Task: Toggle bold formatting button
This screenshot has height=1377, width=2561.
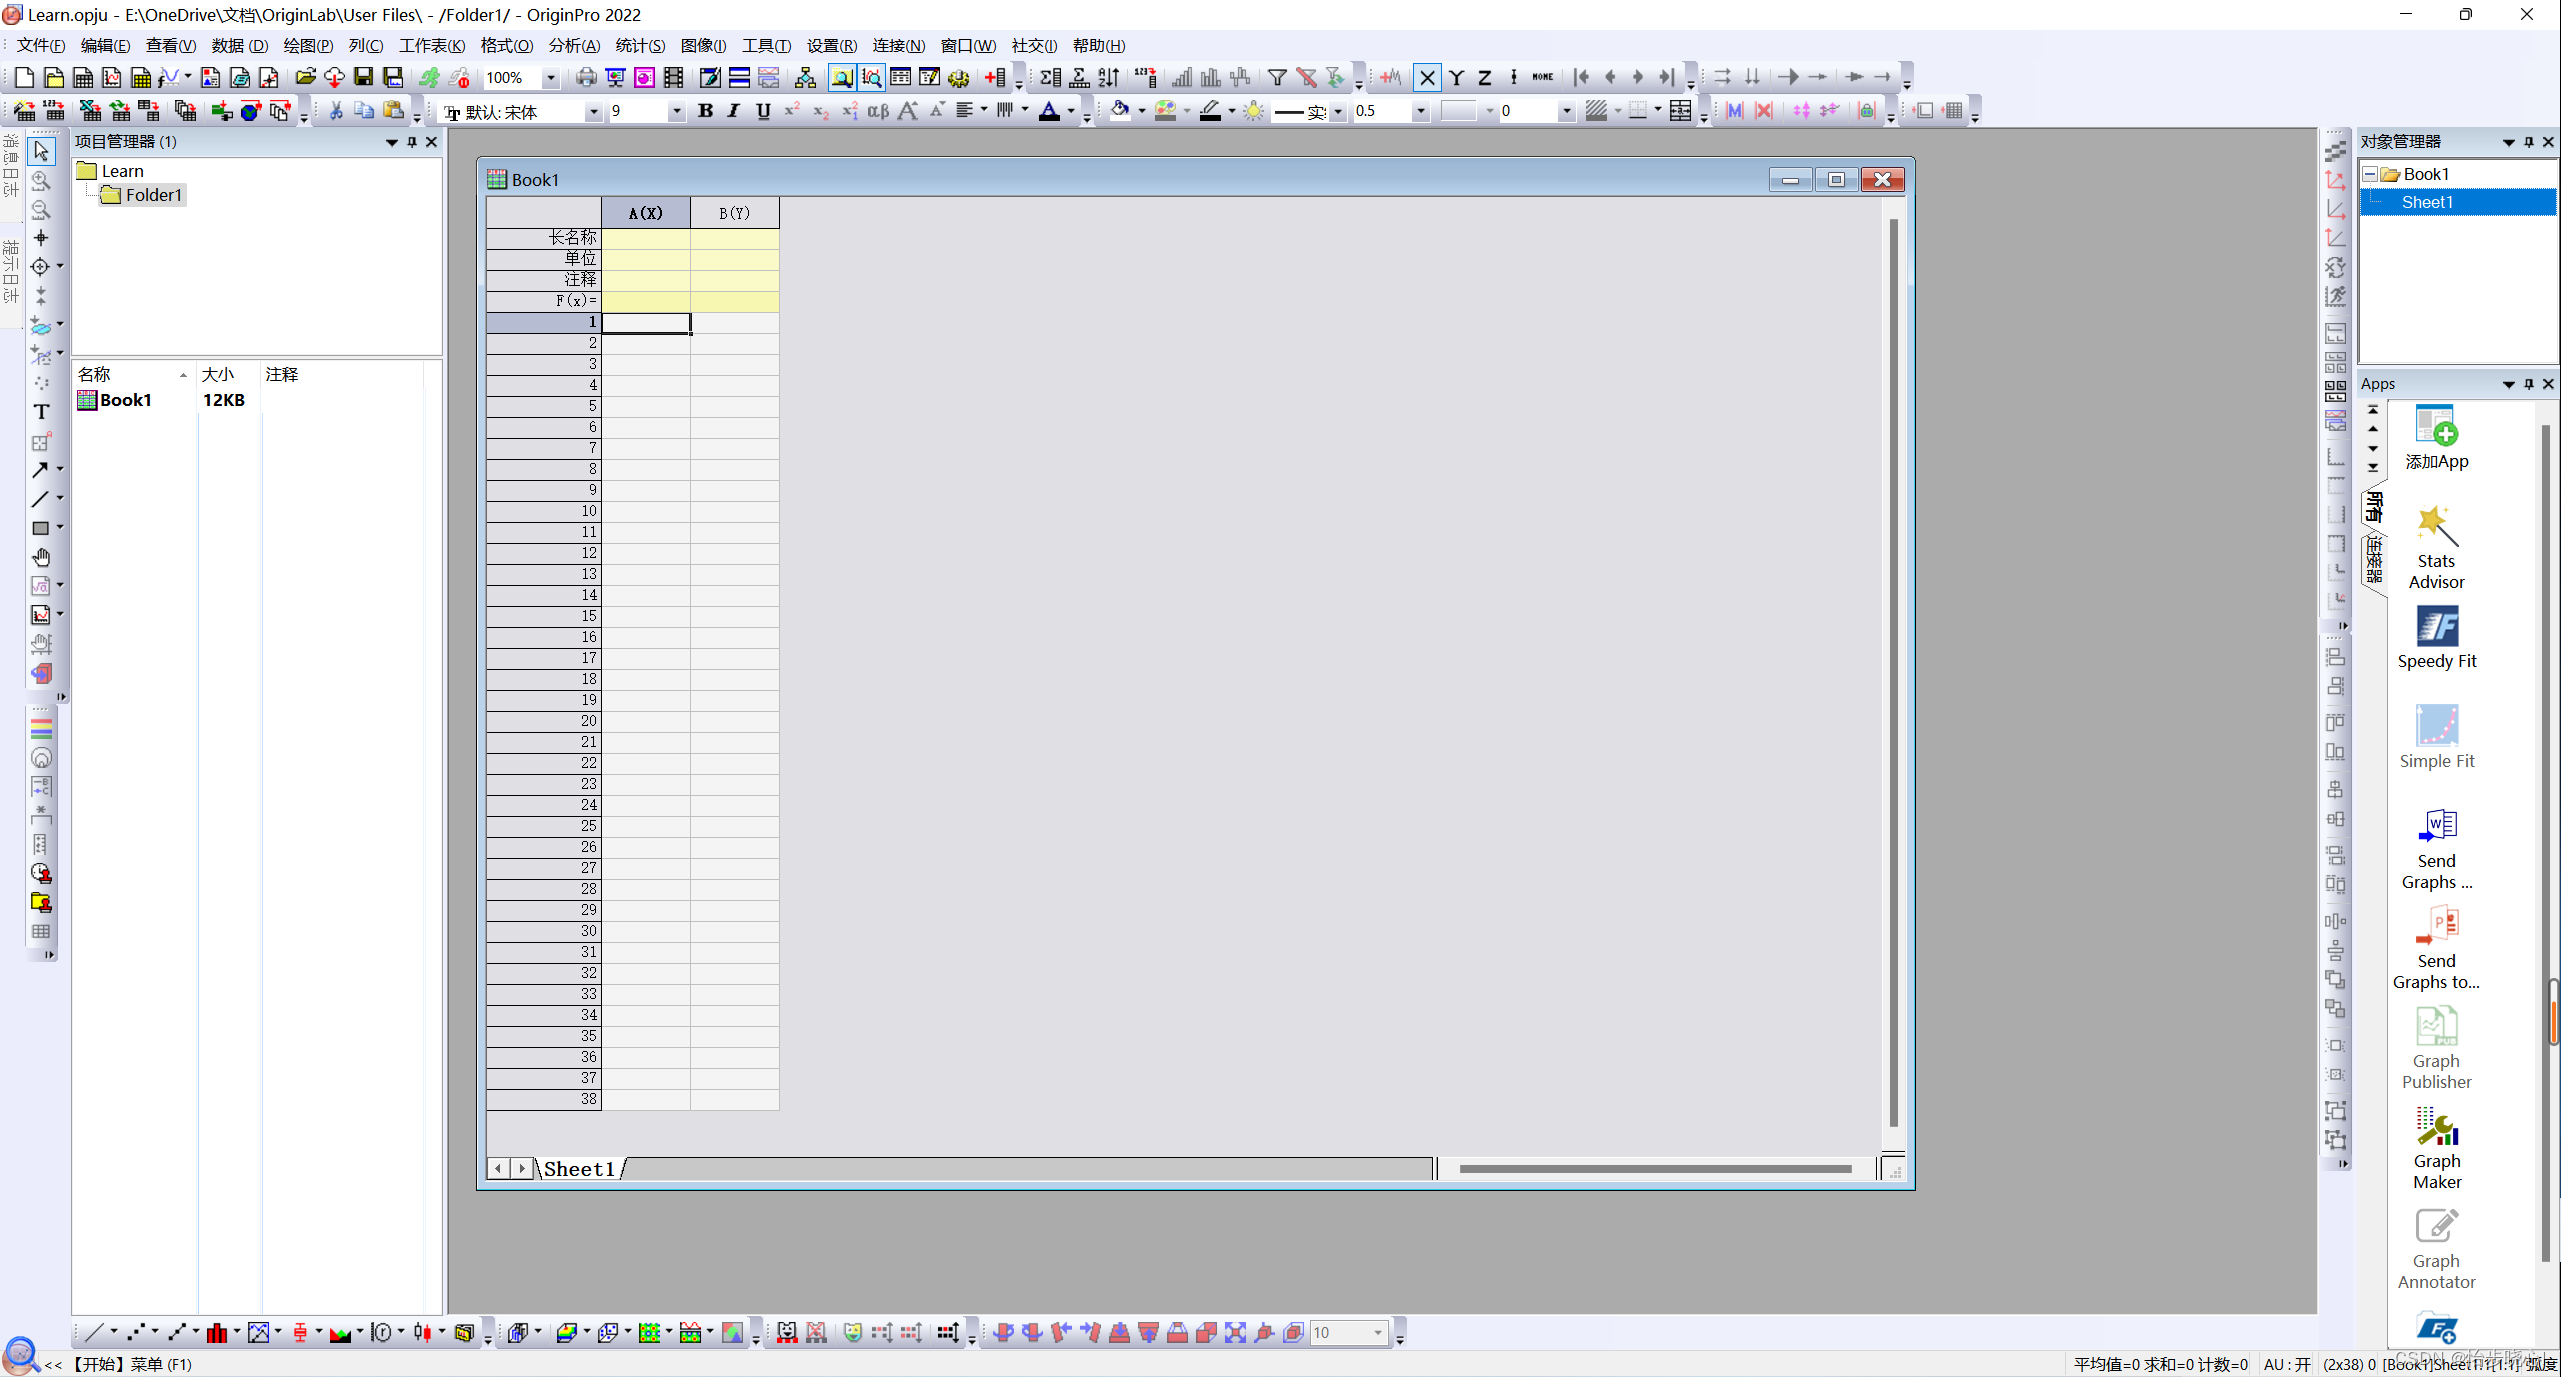Action: 703,110
